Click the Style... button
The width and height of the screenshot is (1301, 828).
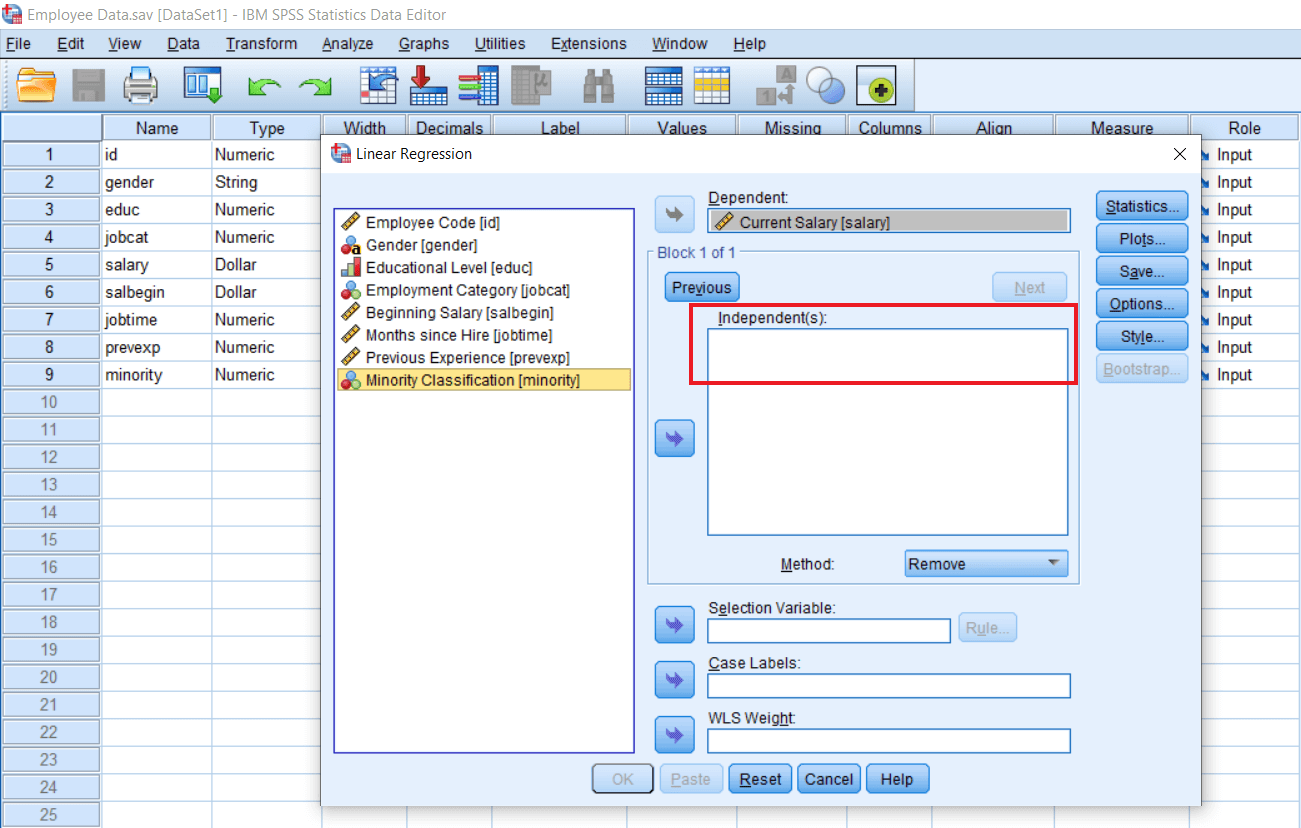(1142, 336)
